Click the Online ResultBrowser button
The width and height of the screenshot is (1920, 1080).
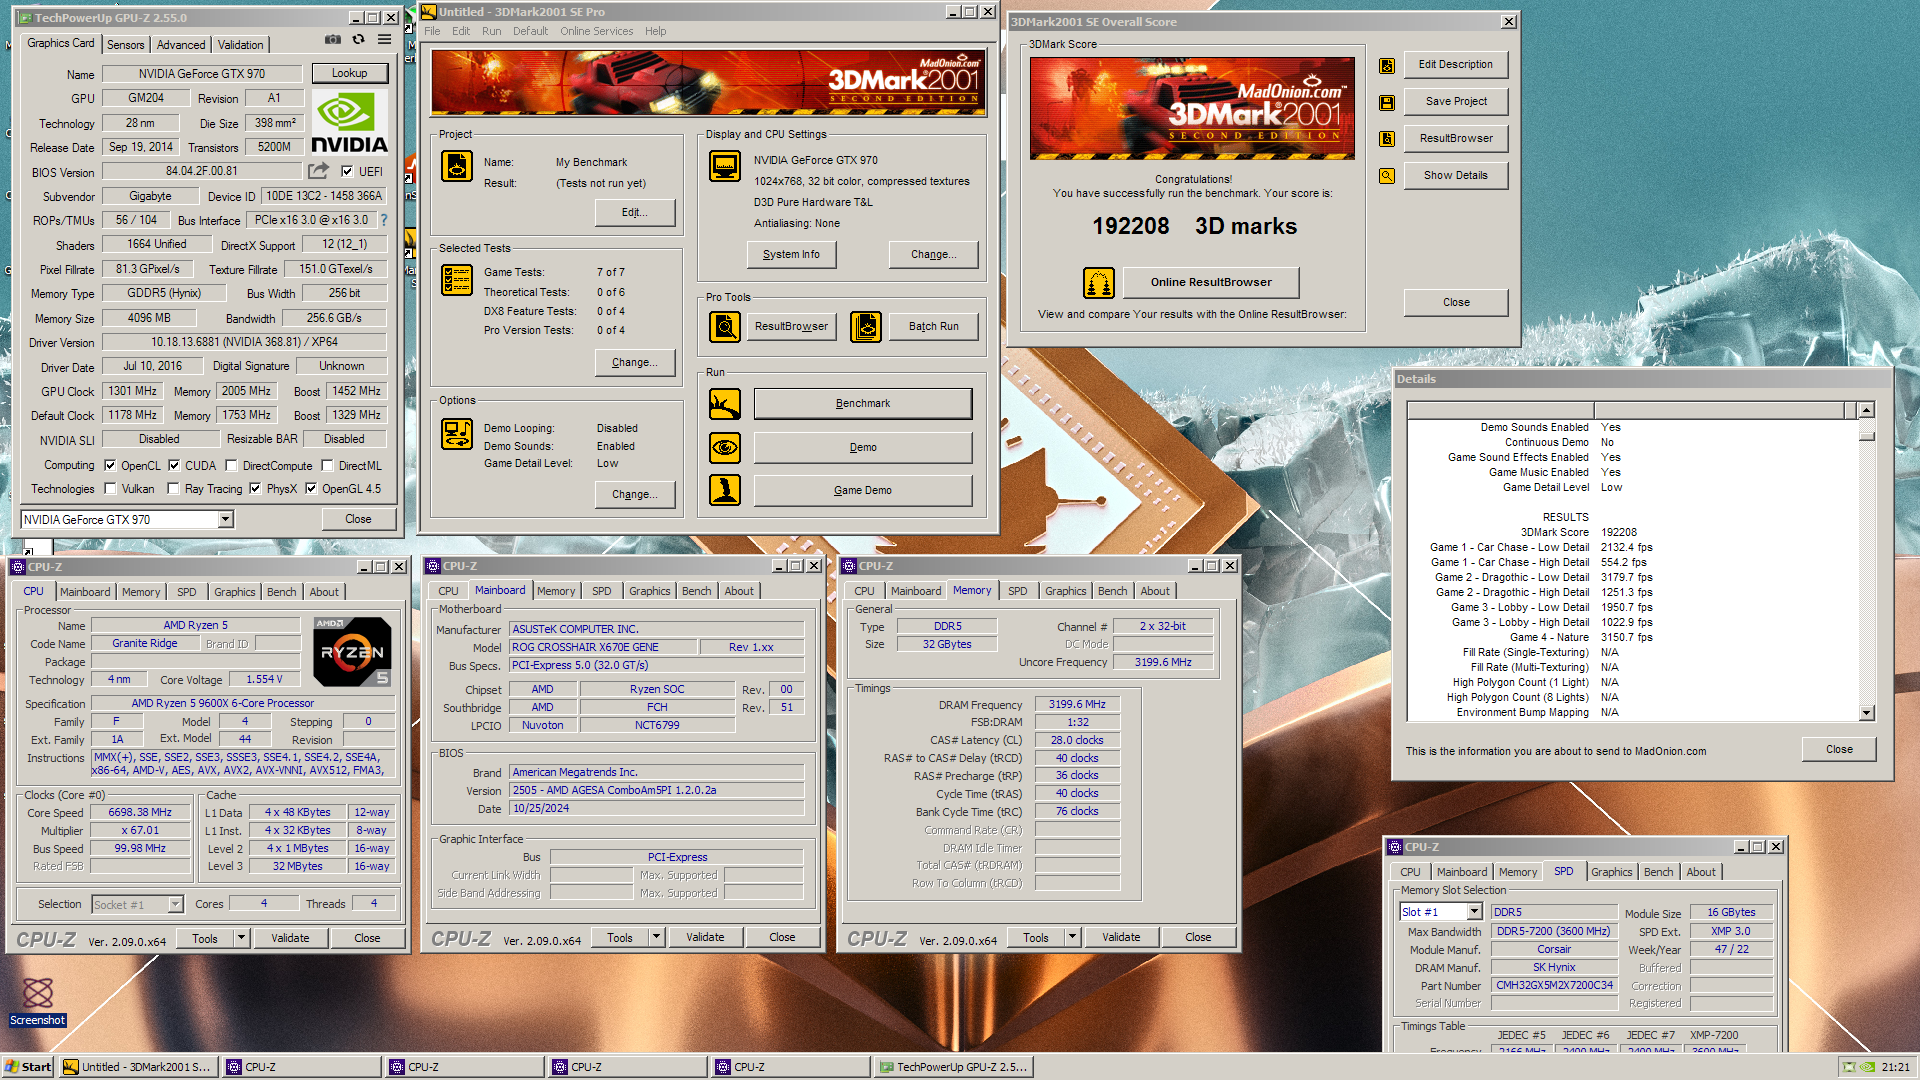click(1211, 282)
